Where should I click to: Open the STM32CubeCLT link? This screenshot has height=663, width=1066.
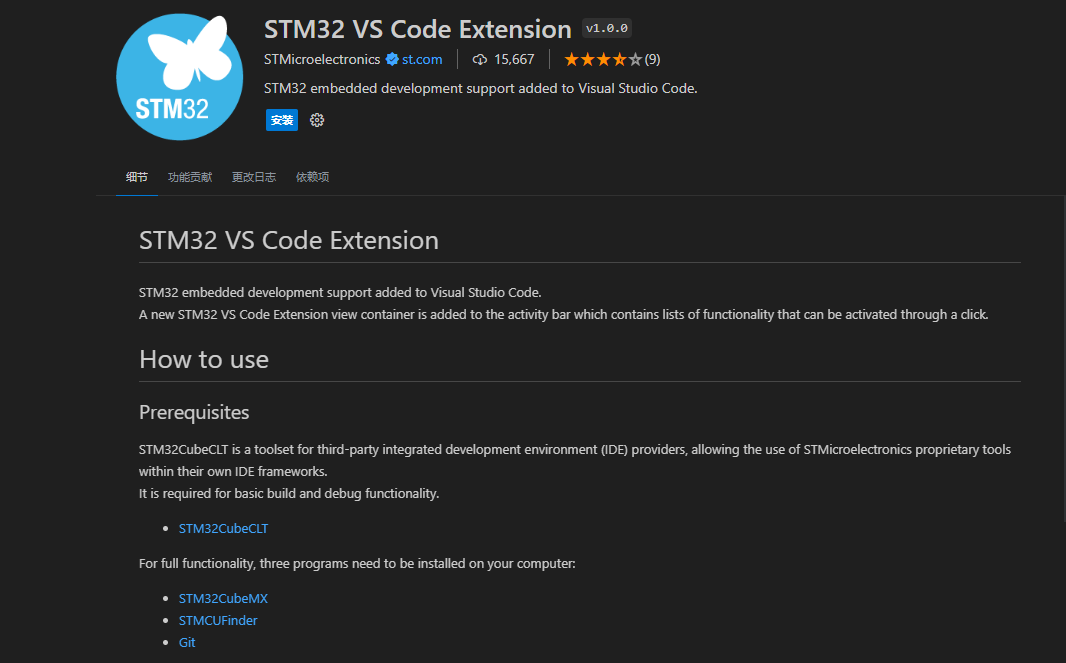(x=223, y=528)
